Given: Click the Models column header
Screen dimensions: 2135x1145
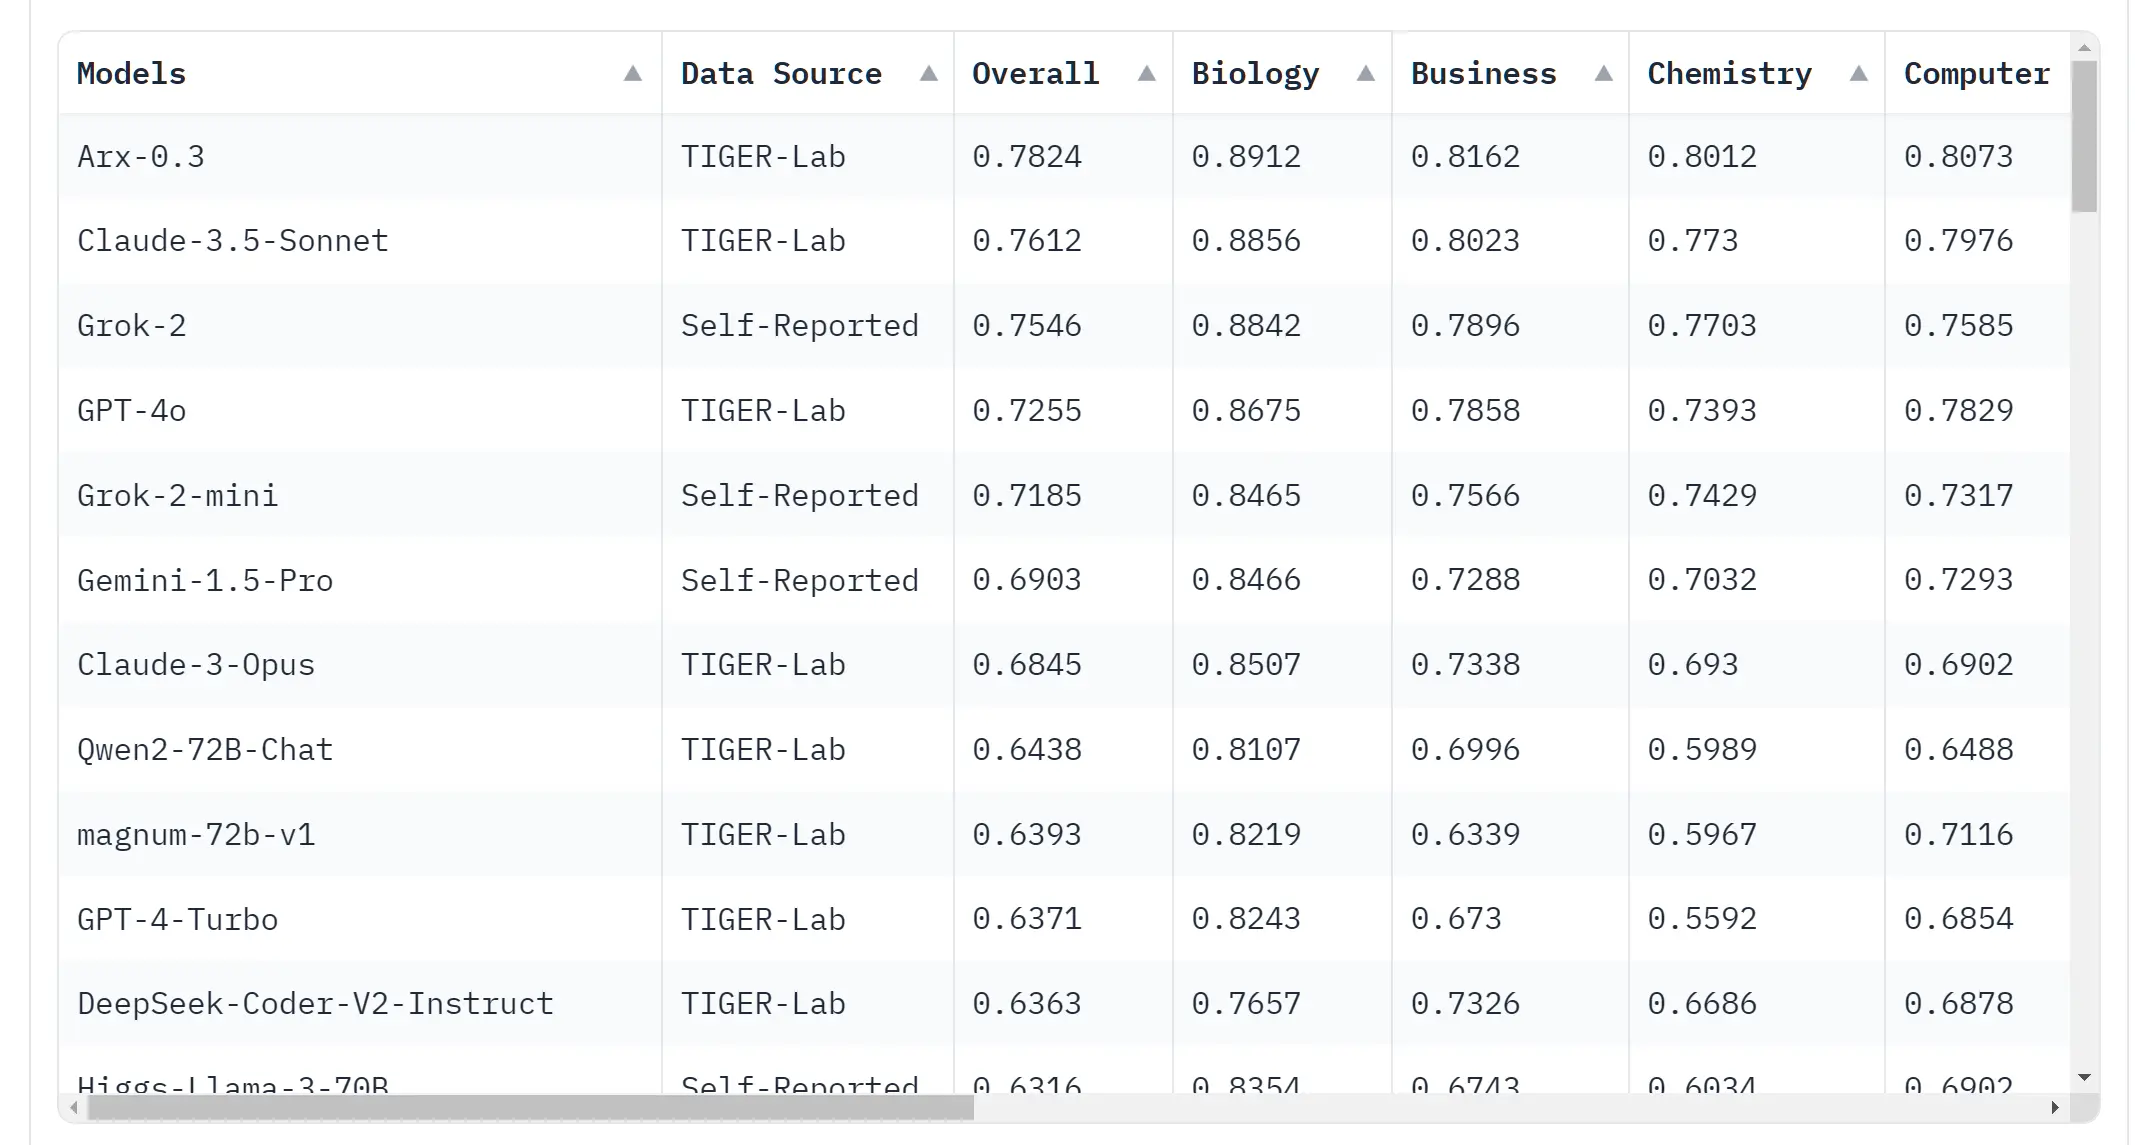Looking at the screenshot, I should (360, 73).
